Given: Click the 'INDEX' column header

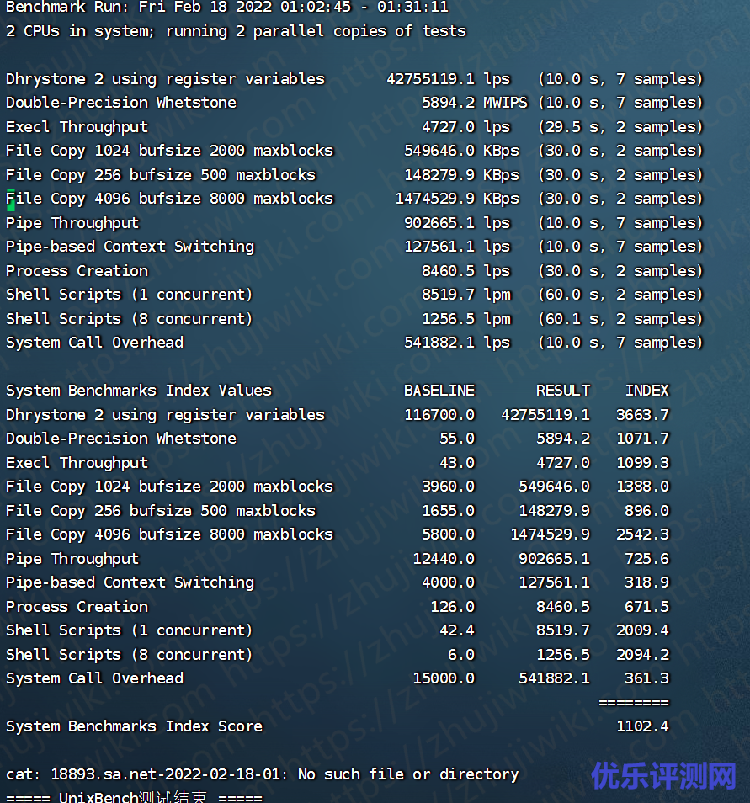Looking at the screenshot, I should click(647, 391).
